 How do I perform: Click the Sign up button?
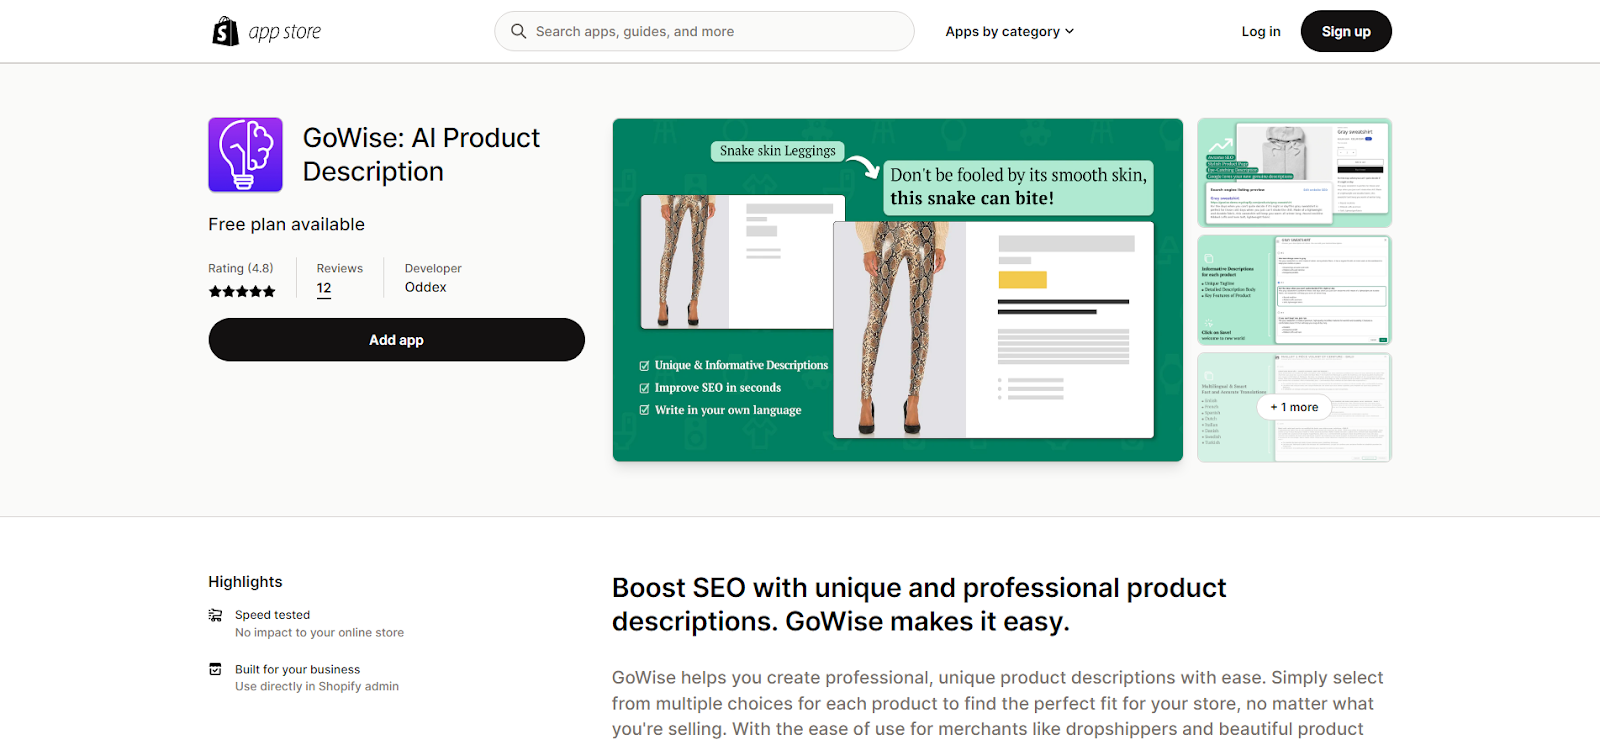[1346, 31]
